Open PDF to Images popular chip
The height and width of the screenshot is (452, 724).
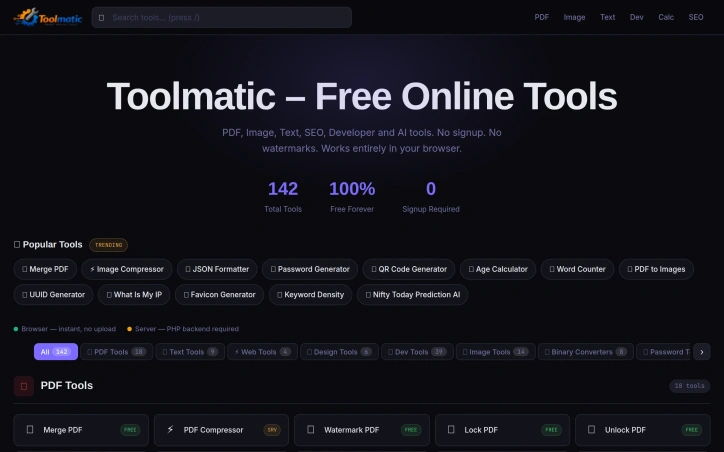[656, 269]
